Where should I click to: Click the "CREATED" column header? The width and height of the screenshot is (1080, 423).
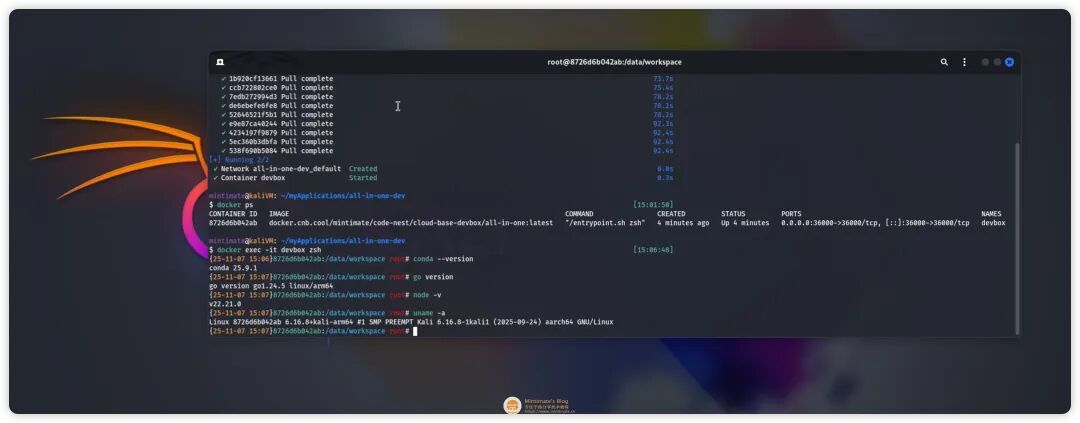pos(671,214)
